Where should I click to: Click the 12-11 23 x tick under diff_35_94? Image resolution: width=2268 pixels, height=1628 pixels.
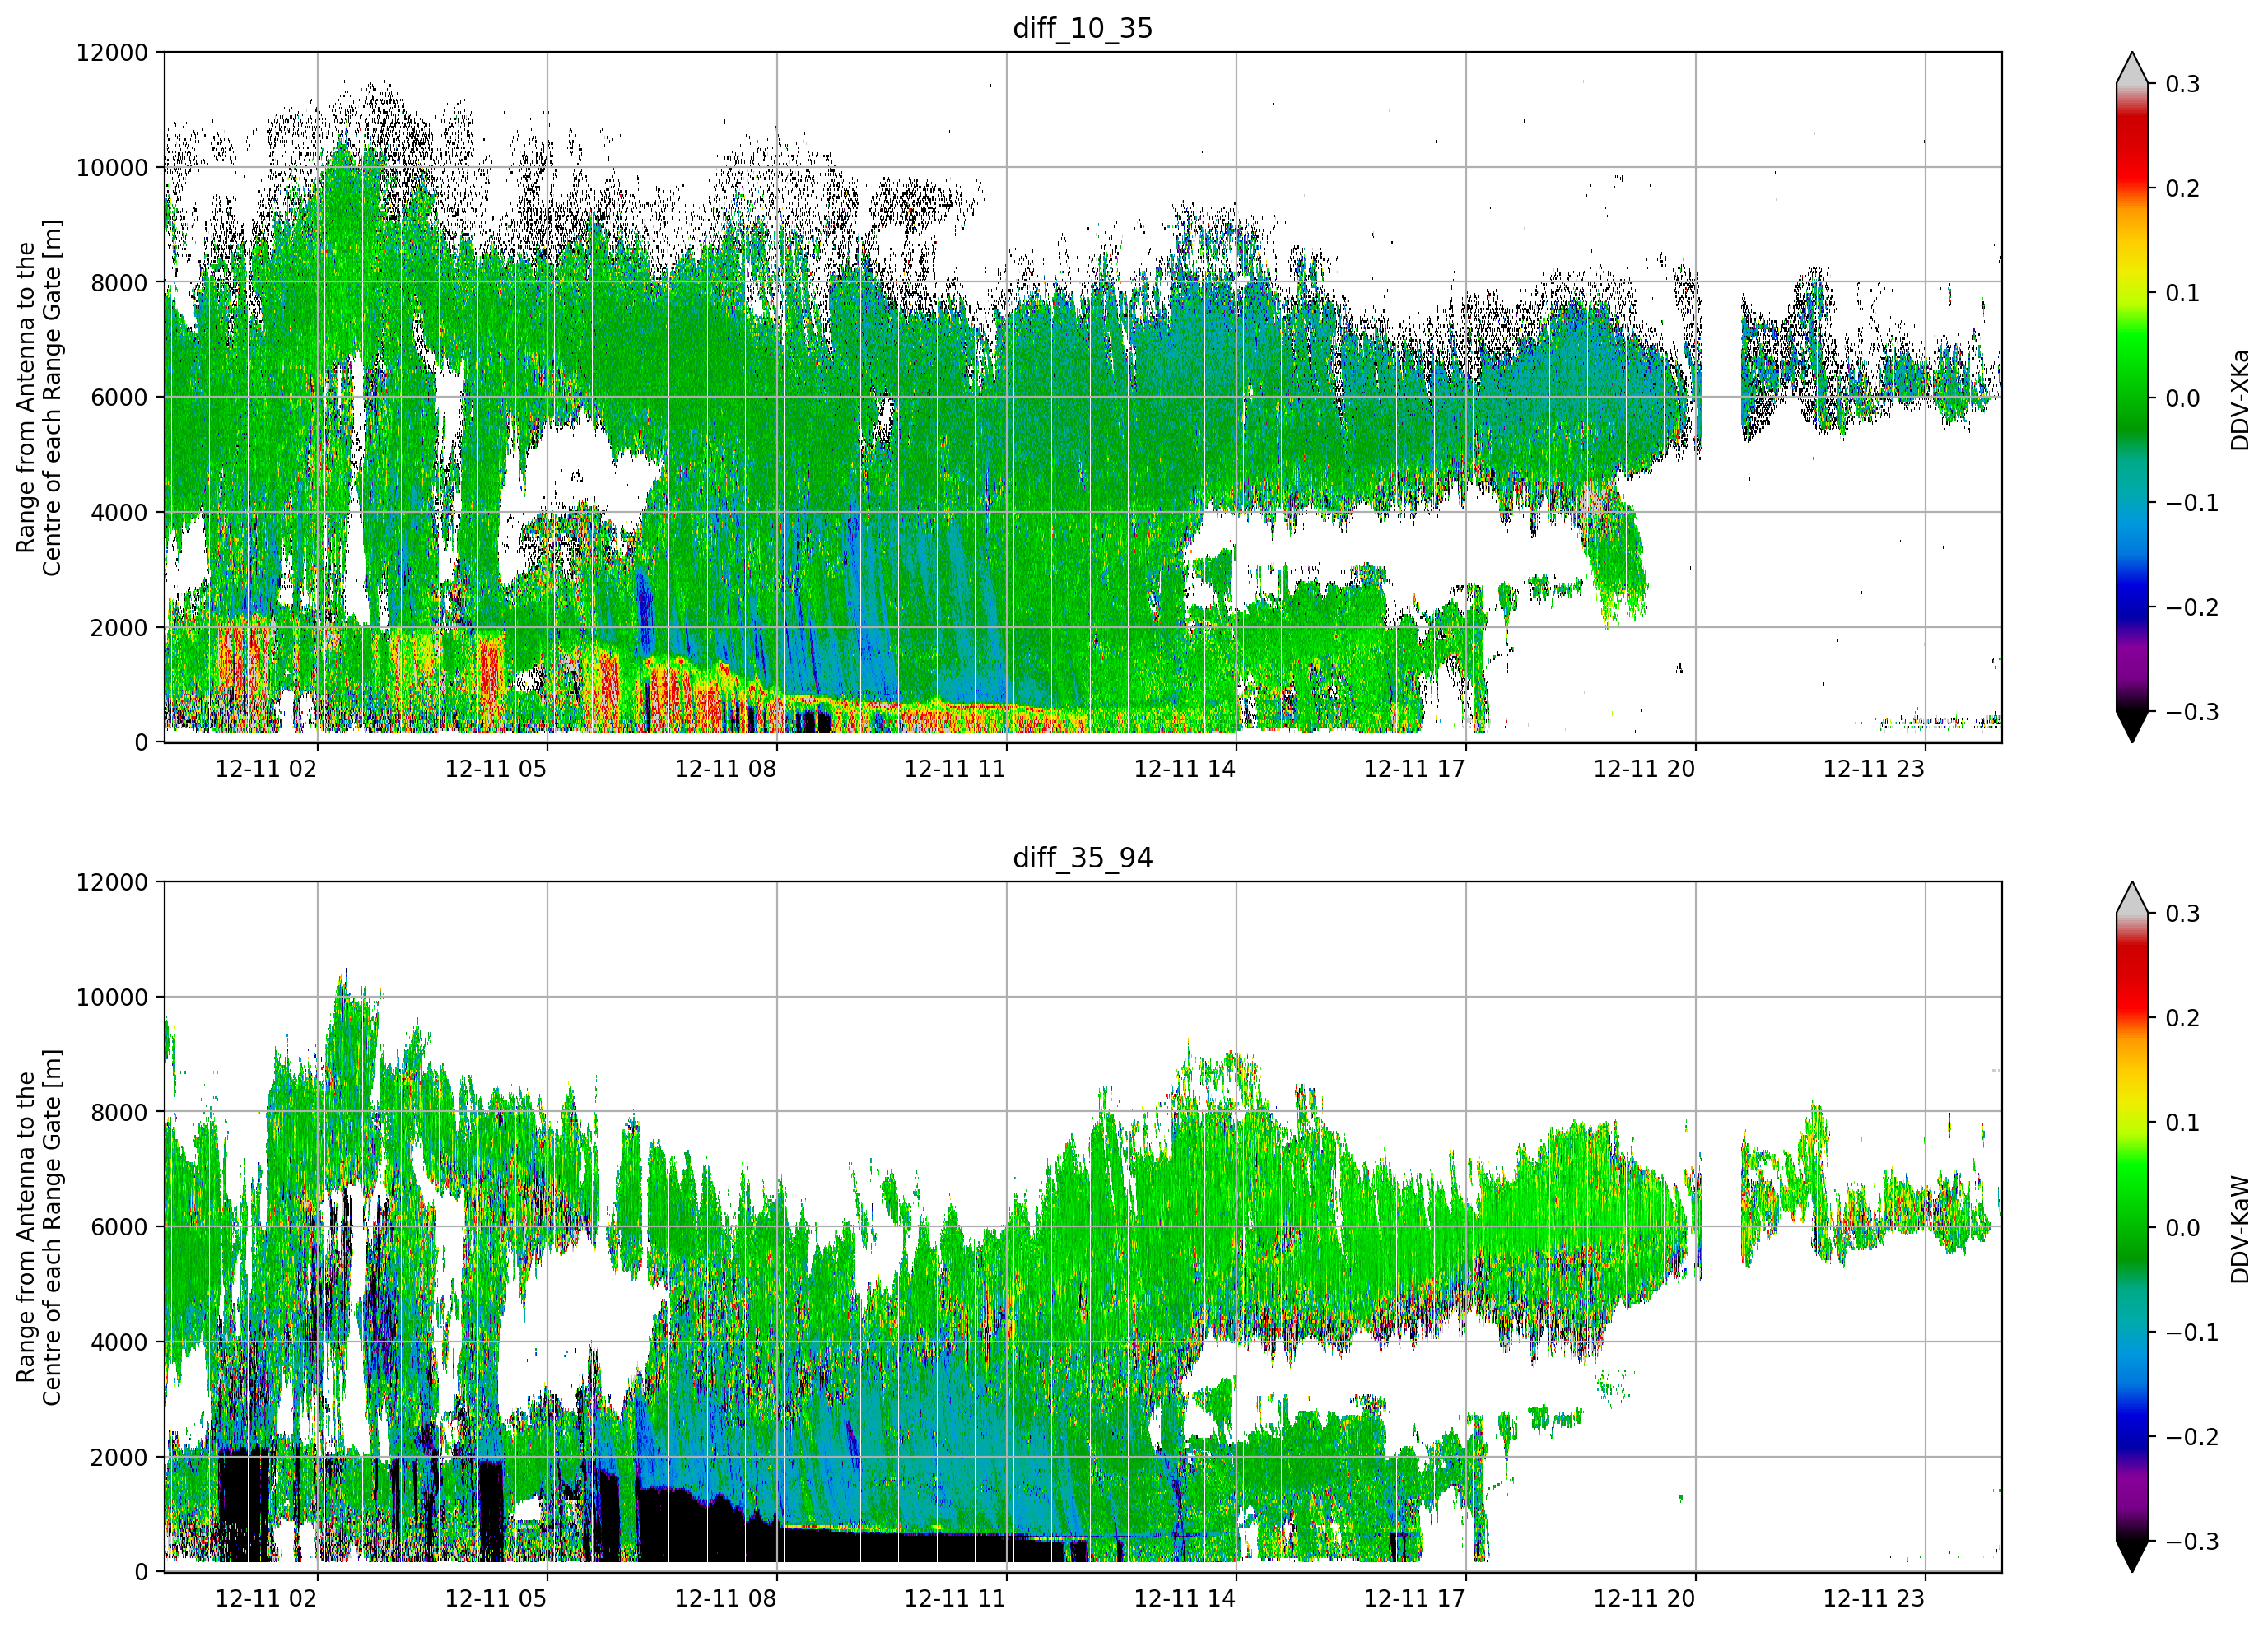[1873, 1598]
